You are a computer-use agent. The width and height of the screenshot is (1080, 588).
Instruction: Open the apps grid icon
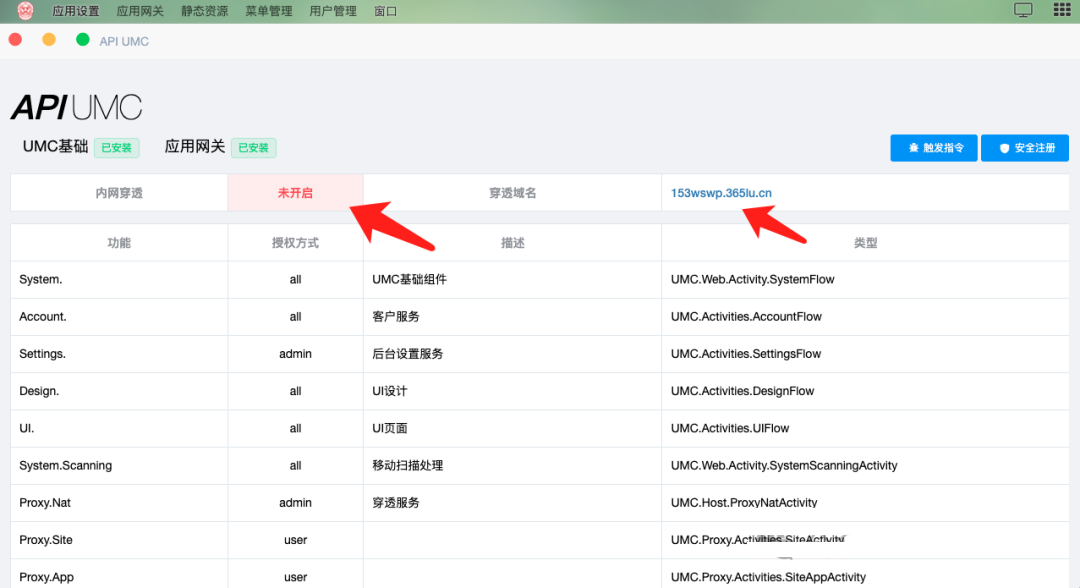[x=1061, y=11]
